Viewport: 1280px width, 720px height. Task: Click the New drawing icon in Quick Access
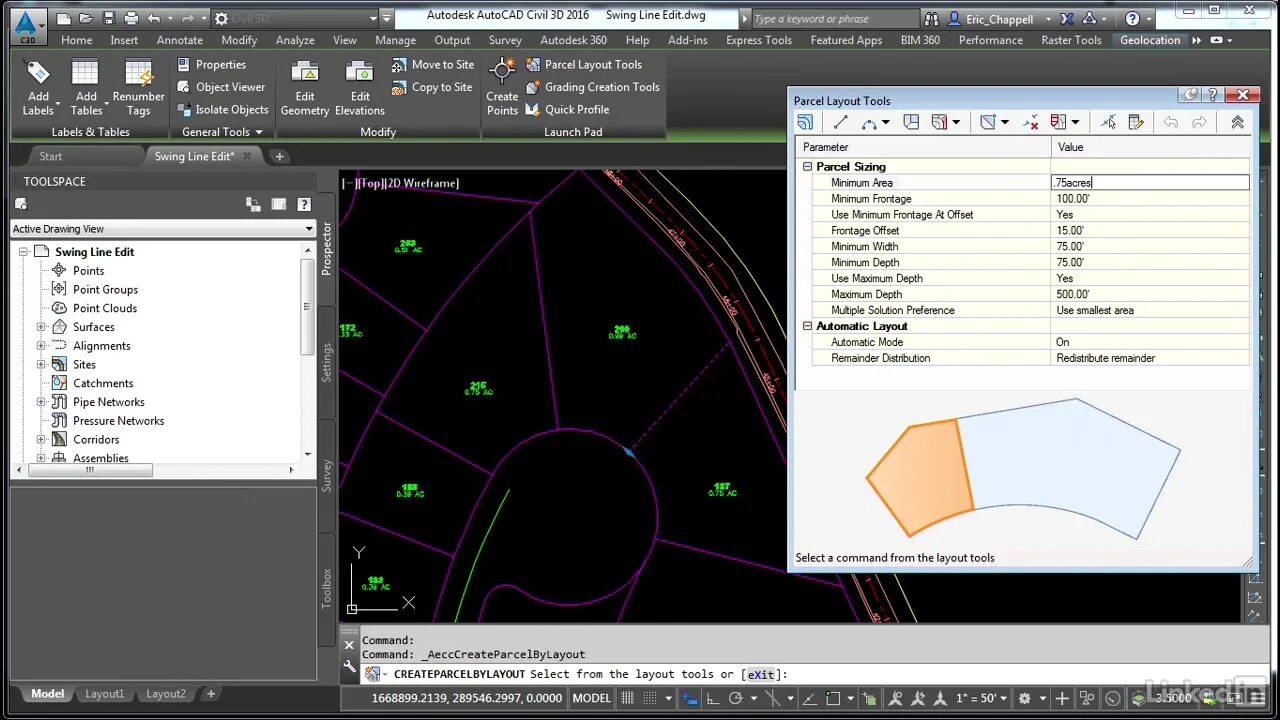(x=64, y=18)
